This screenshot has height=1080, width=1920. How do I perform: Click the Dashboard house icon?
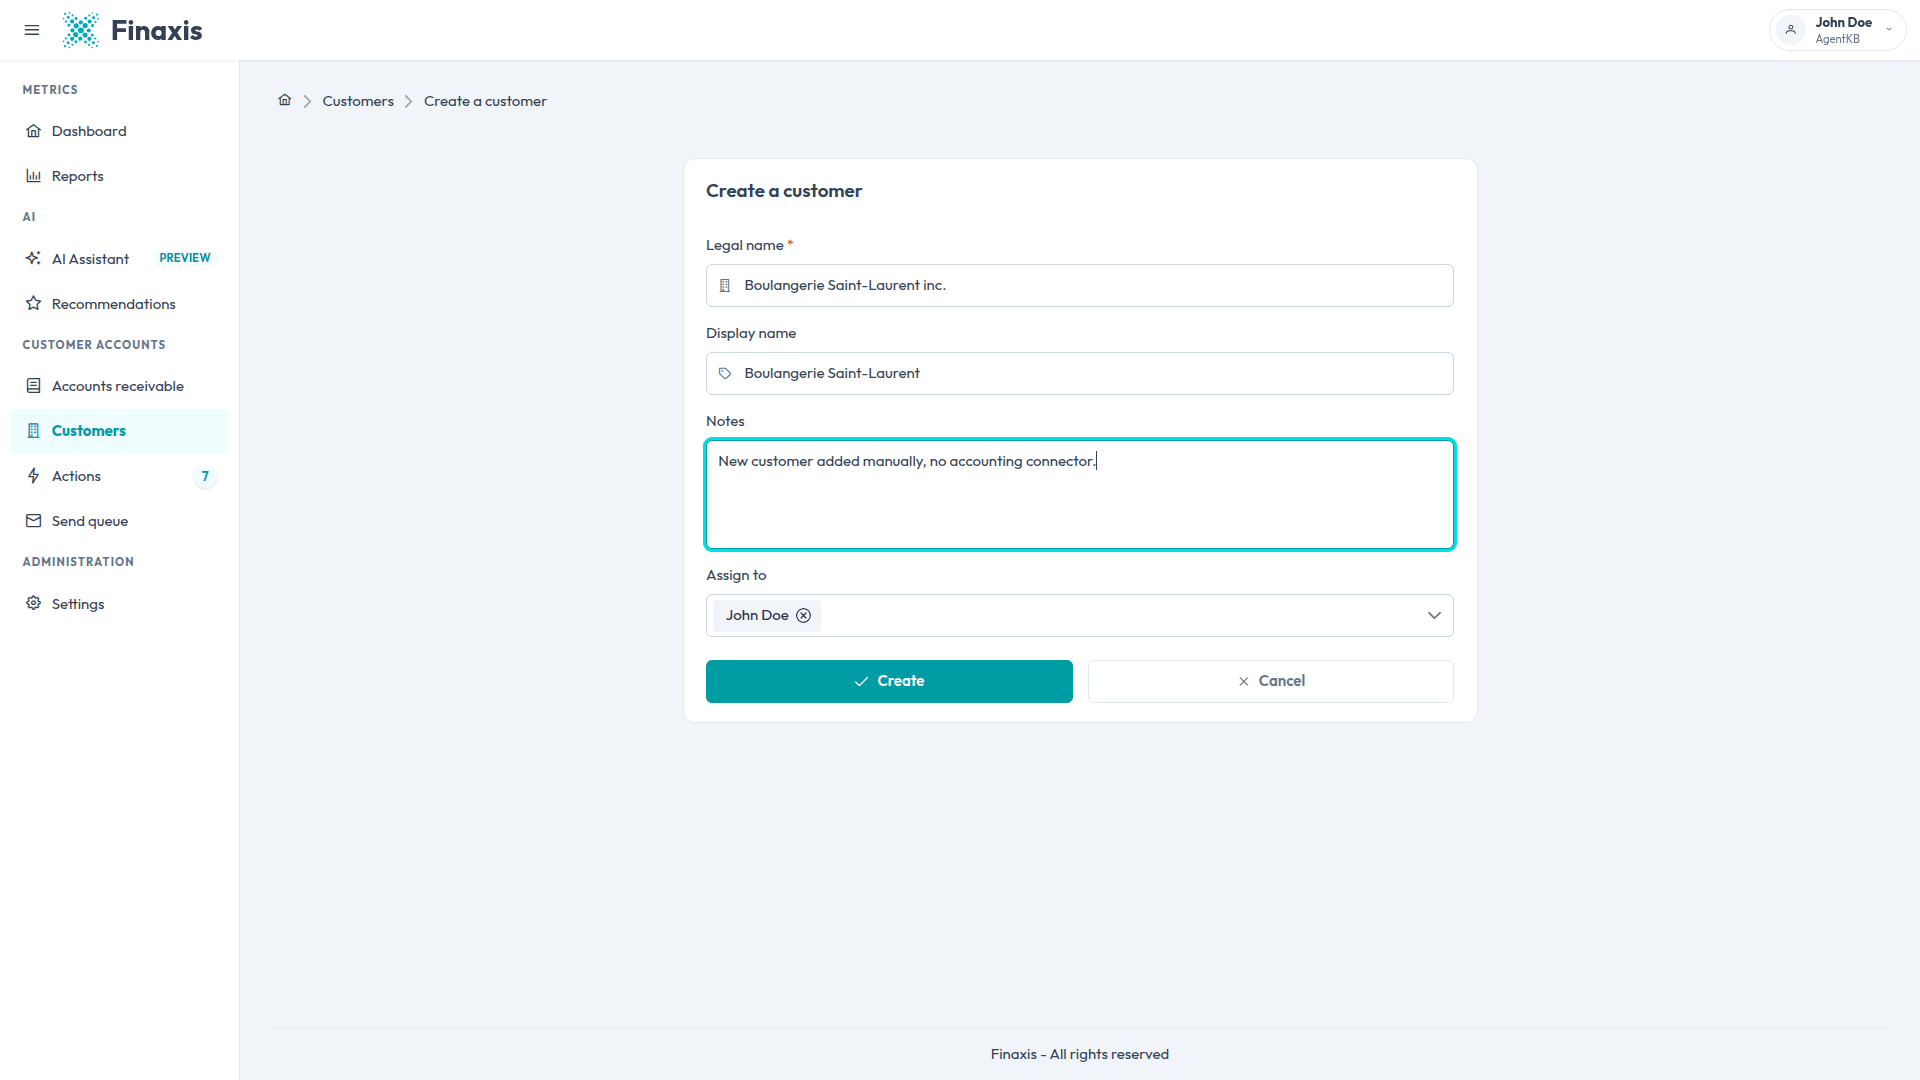(x=34, y=131)
